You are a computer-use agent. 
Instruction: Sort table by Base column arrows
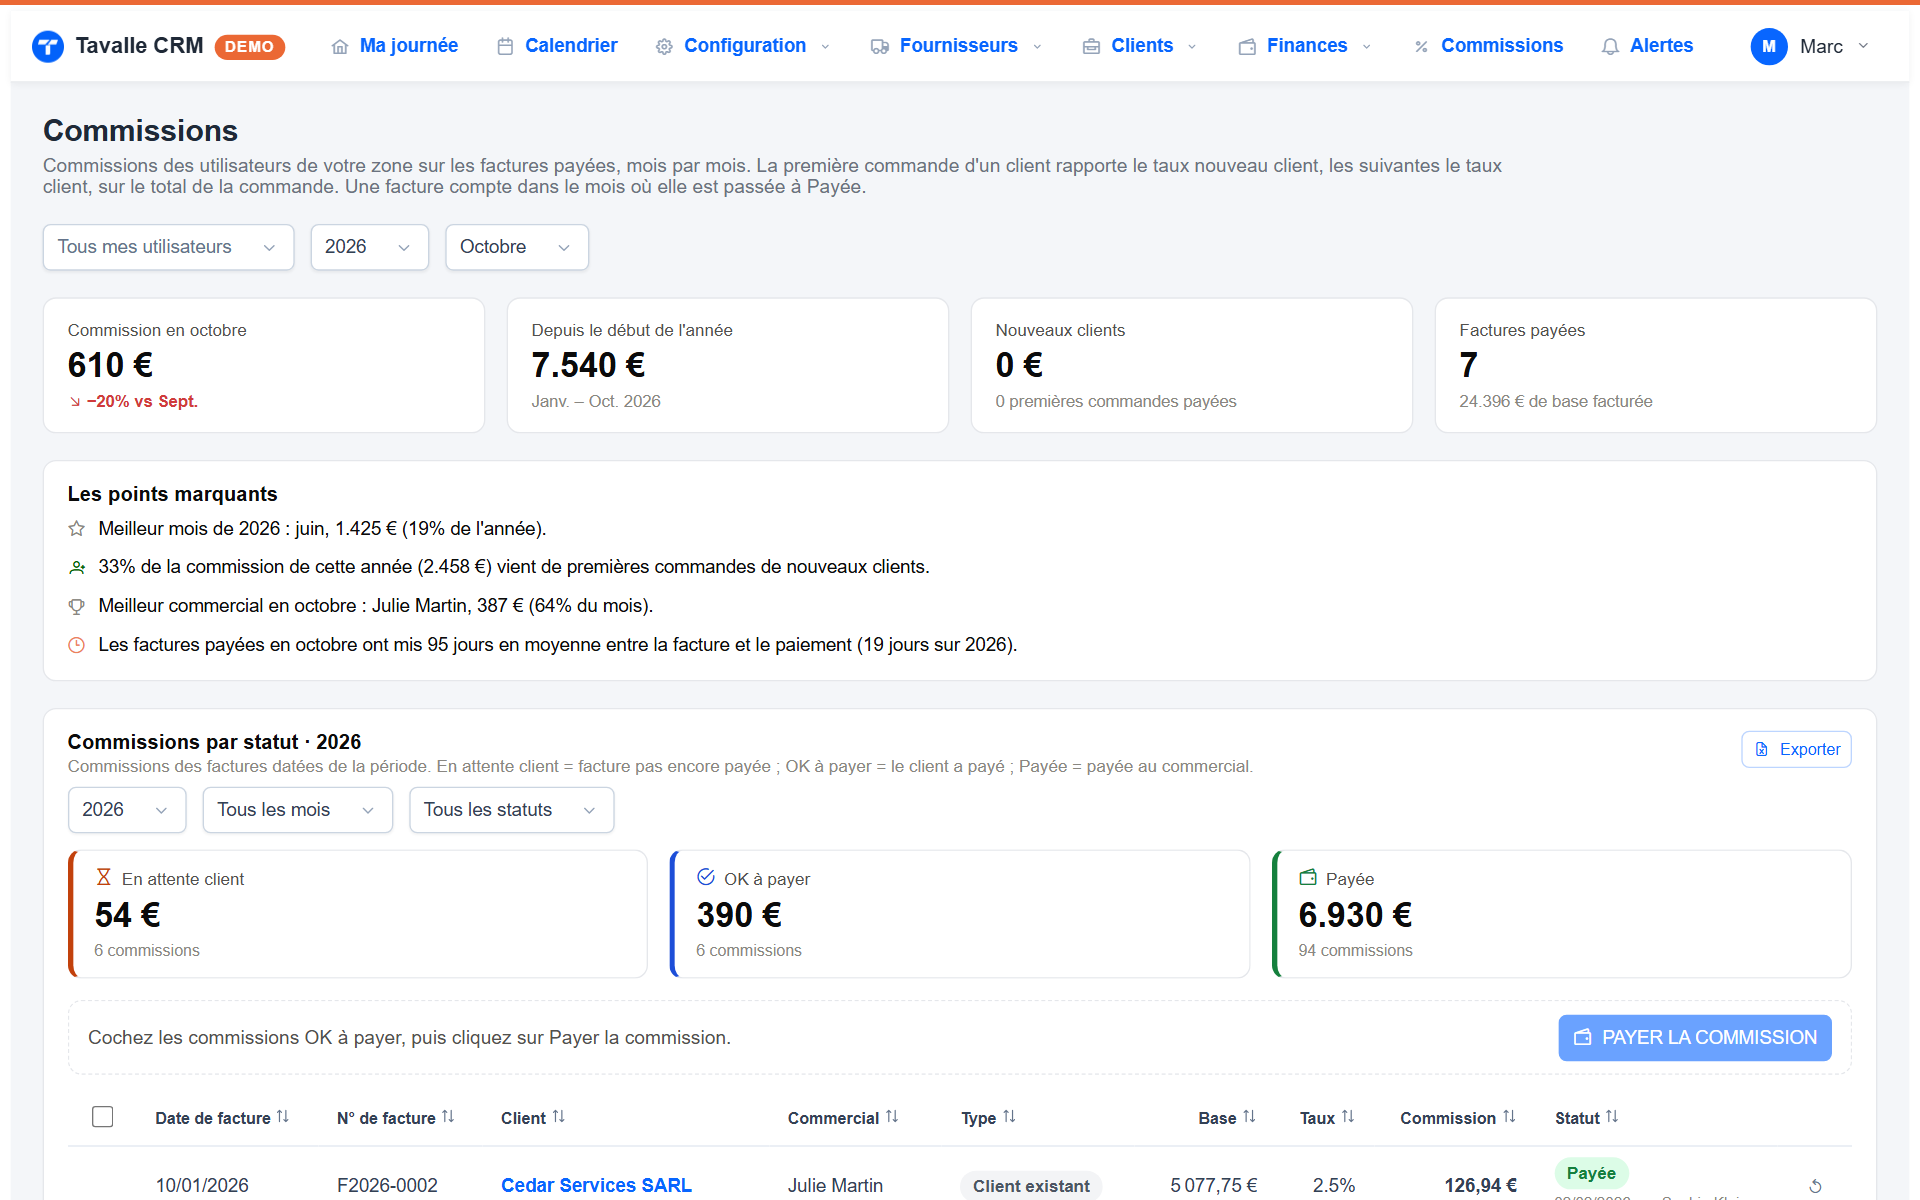point(1249,1117)
